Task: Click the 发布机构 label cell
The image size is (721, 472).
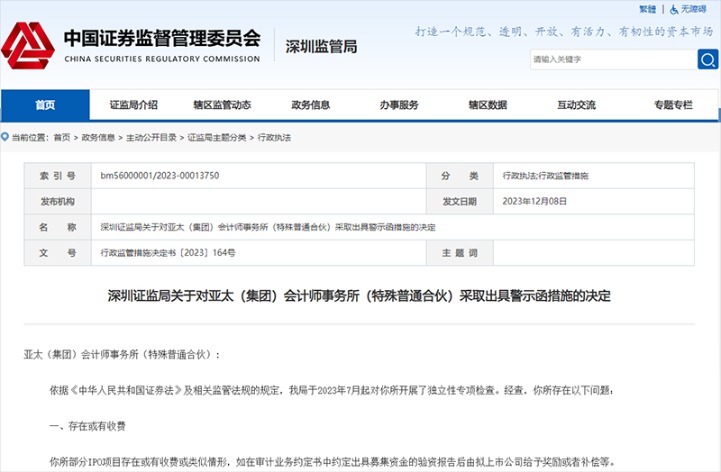Action: point(57,201)
